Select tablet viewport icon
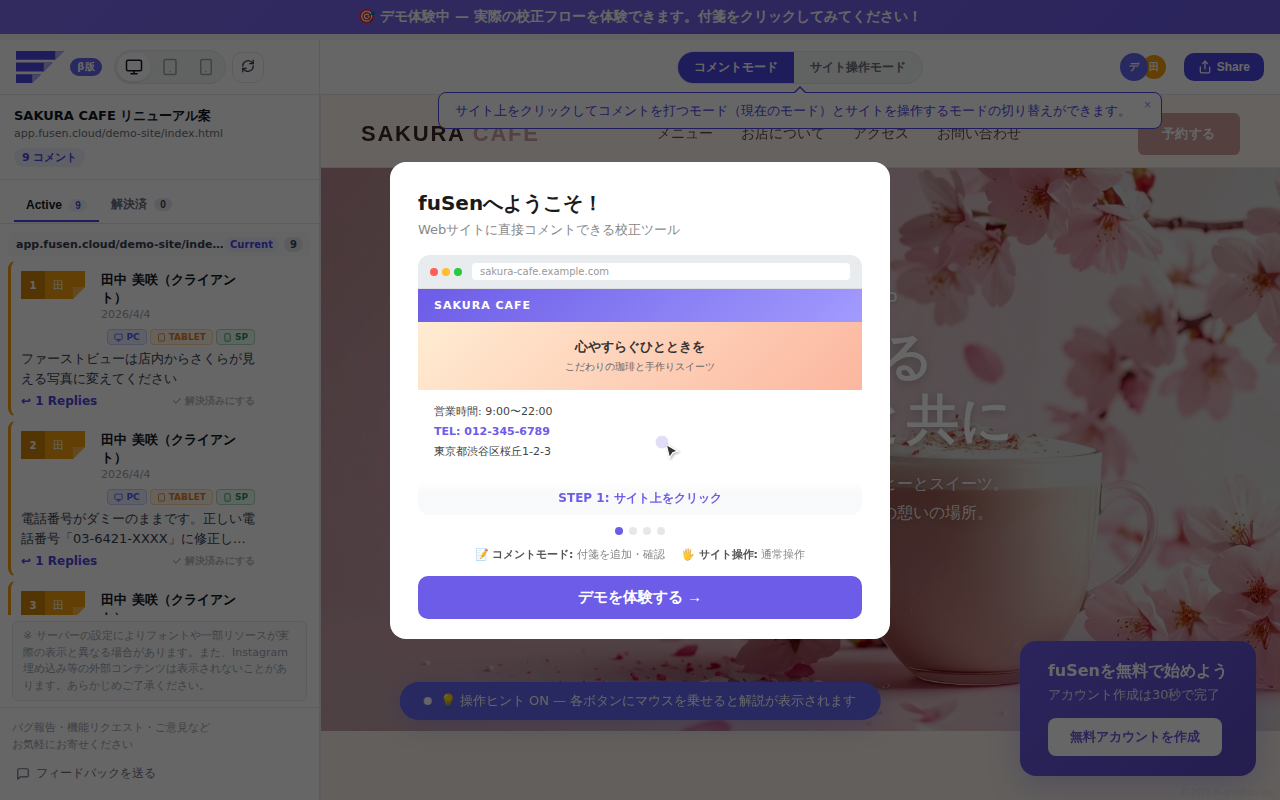Image resolution: width=1280 pixels, height=800 pixels. point(170,67)
